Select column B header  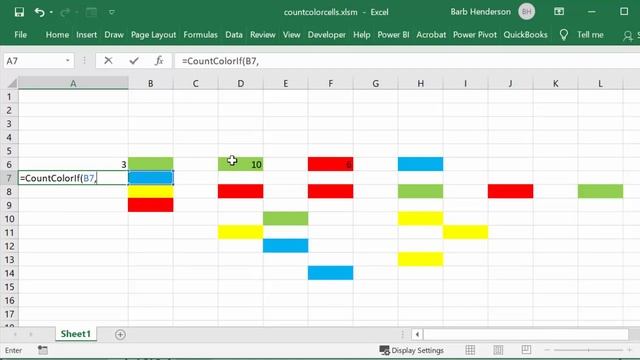[x=151, y=84]
